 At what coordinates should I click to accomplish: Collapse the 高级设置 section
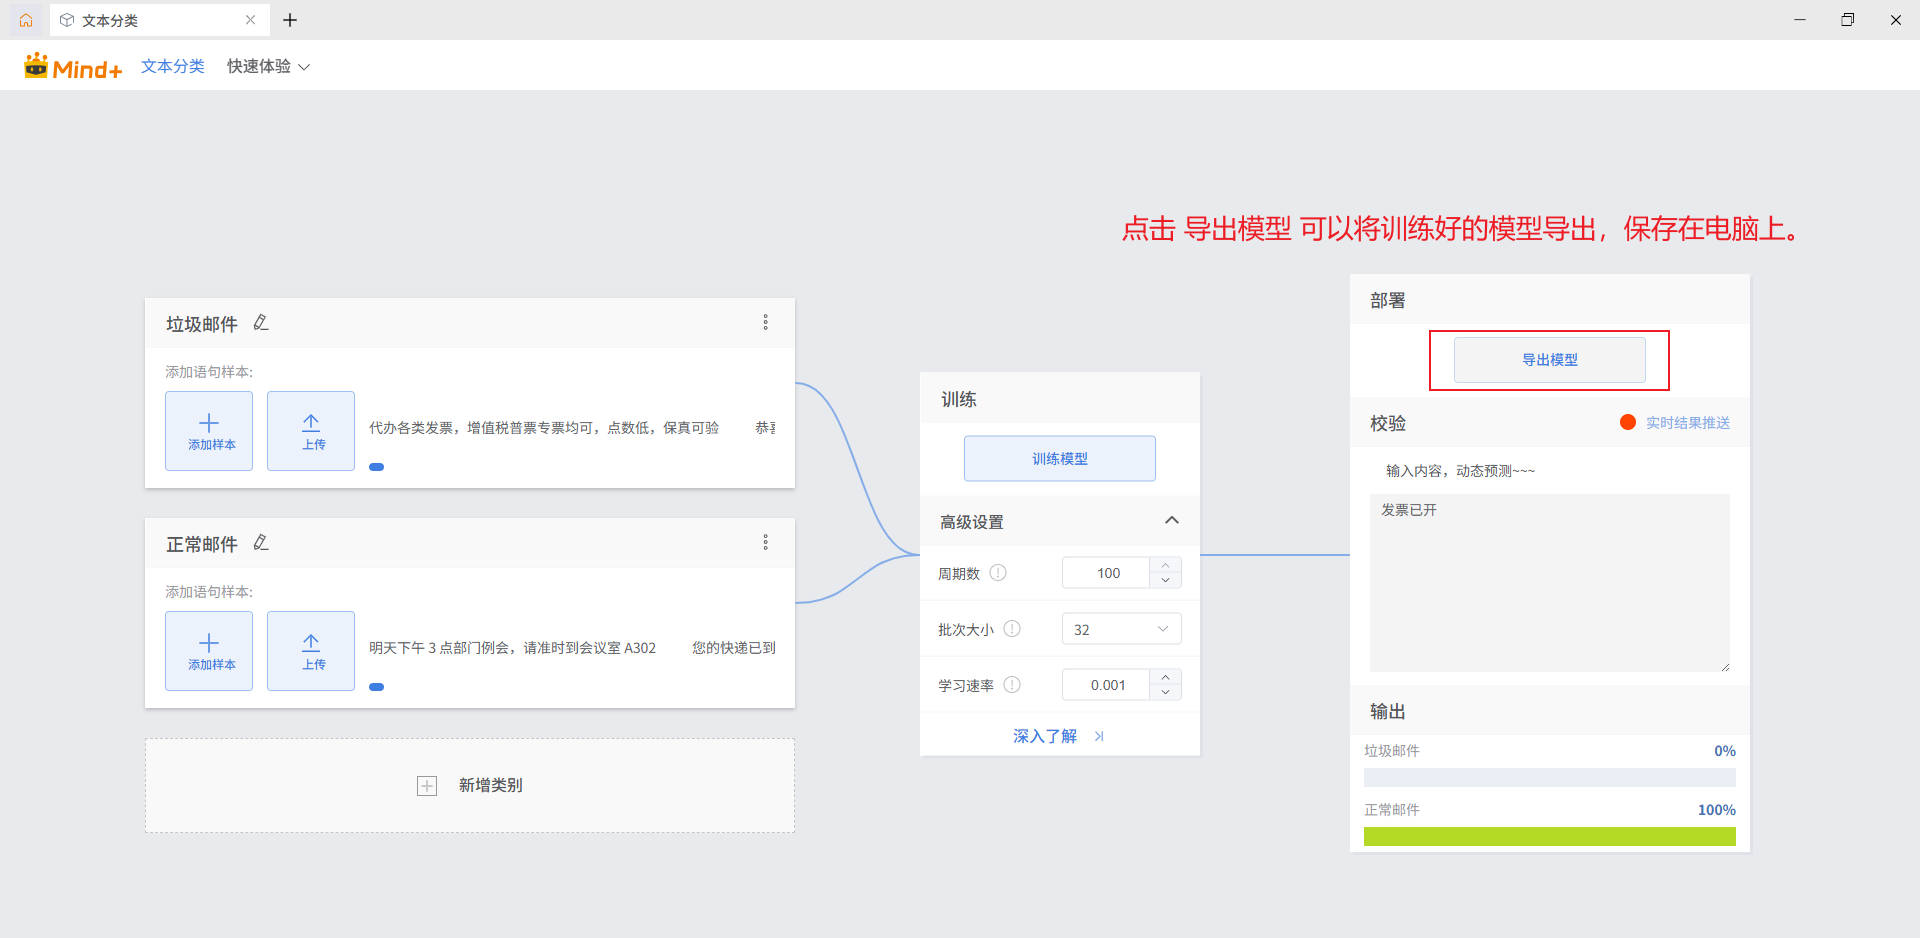(1172, 521)
